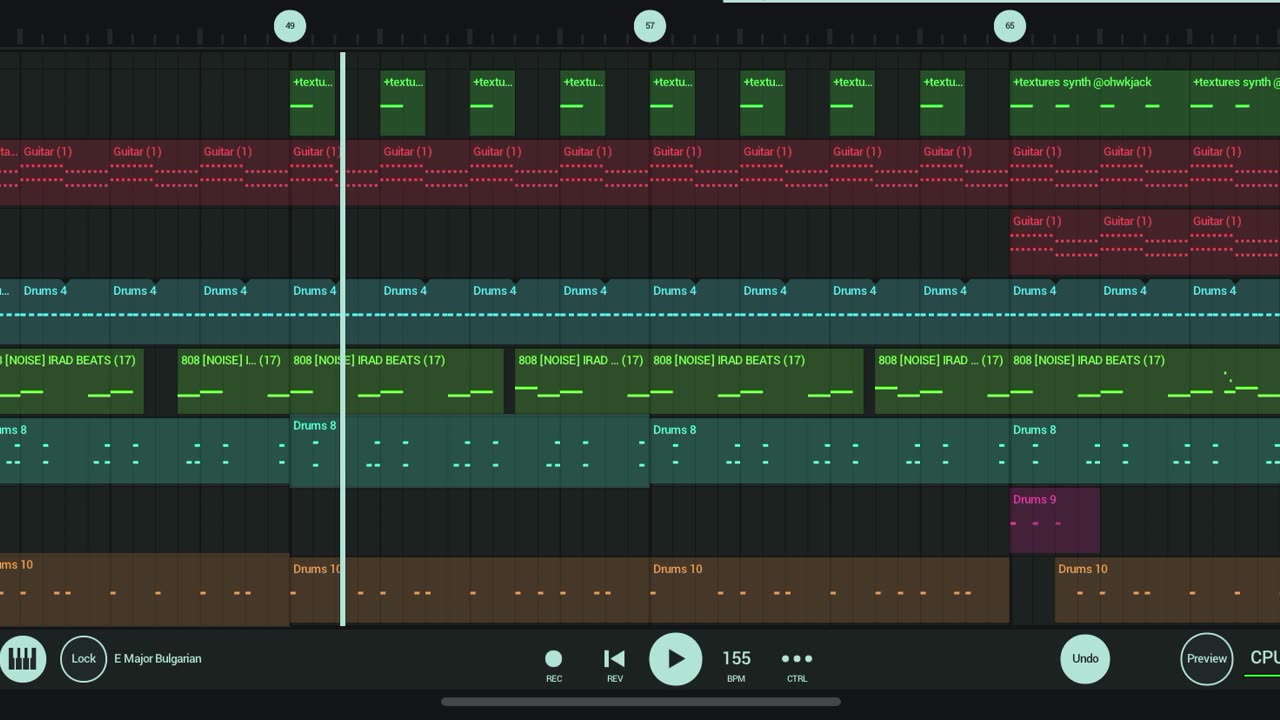Select the Drums 10 clip at bar 49
The height and width of the screenshot is (720, 1280).
tap(469, 591)
